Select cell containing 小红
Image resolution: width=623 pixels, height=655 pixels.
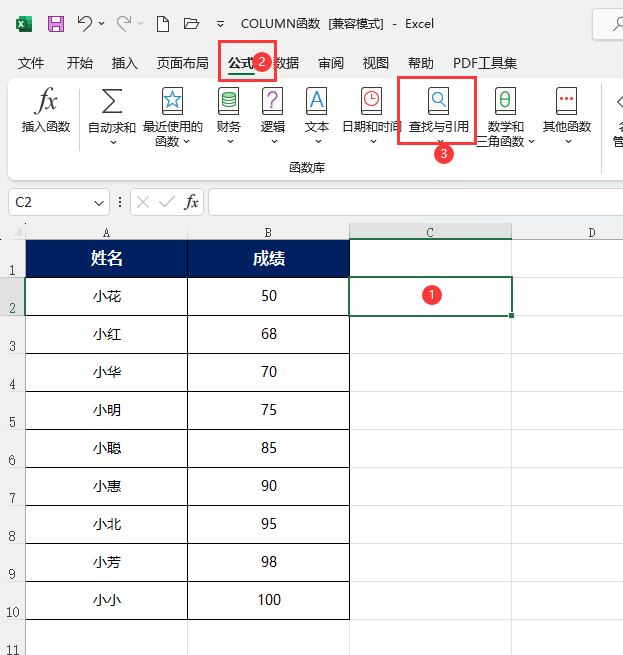107,335
